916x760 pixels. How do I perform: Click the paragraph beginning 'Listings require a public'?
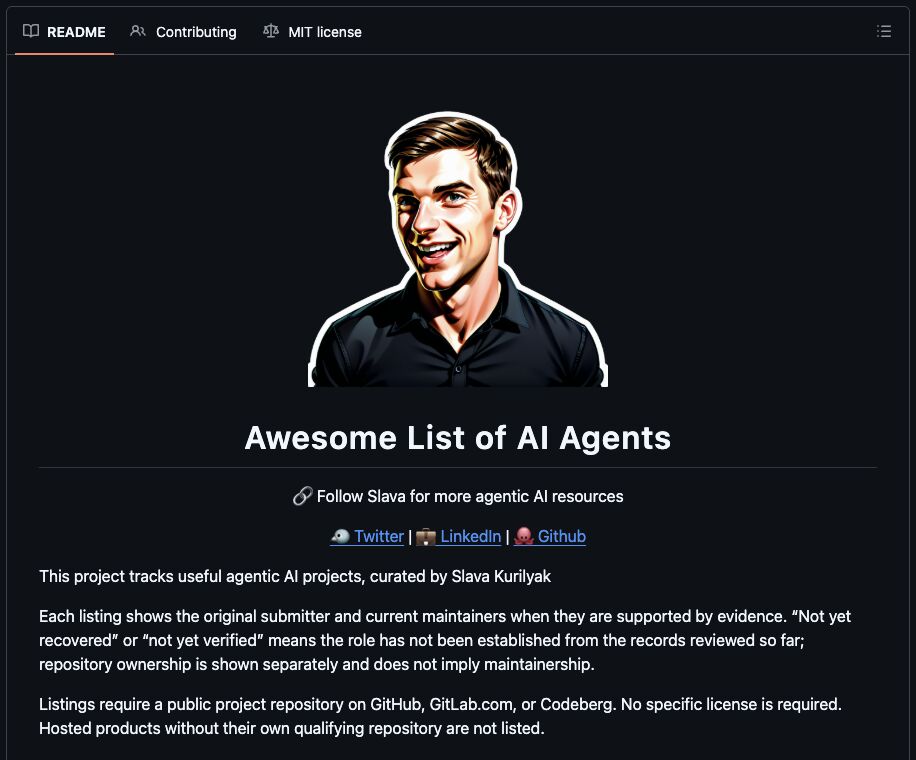[440, 716]
